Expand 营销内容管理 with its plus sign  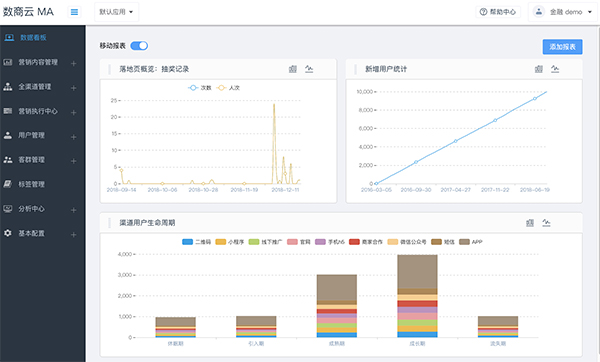[x=73, y=63]
